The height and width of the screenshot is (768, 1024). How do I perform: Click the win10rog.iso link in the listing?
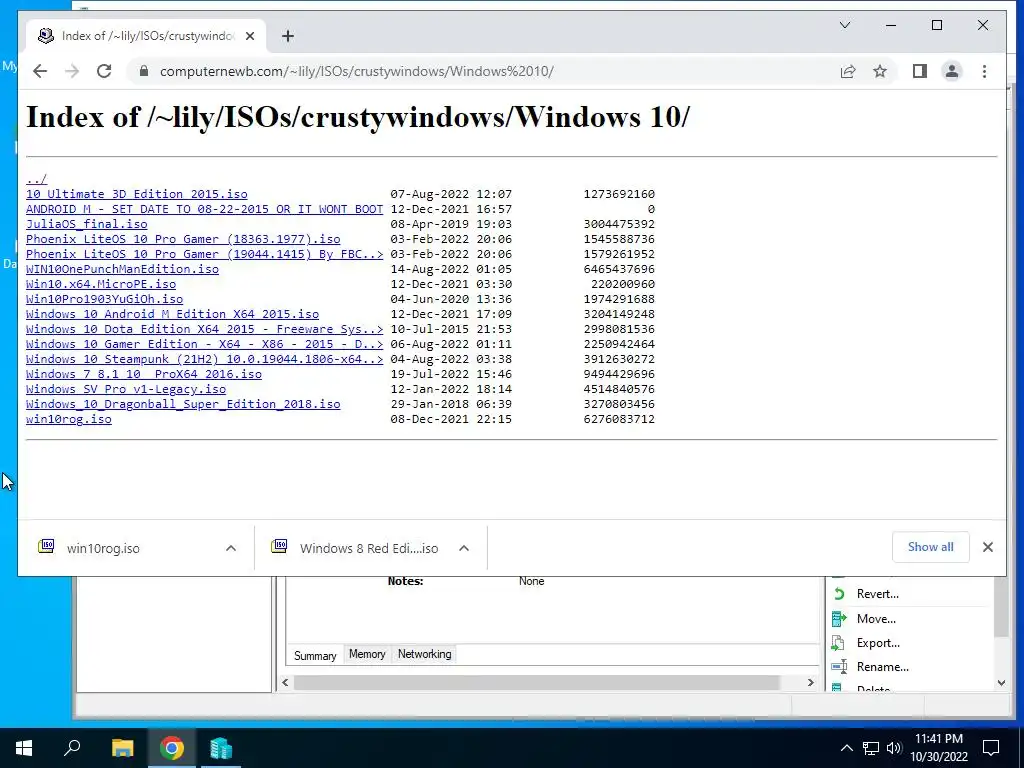click(69, 419)
